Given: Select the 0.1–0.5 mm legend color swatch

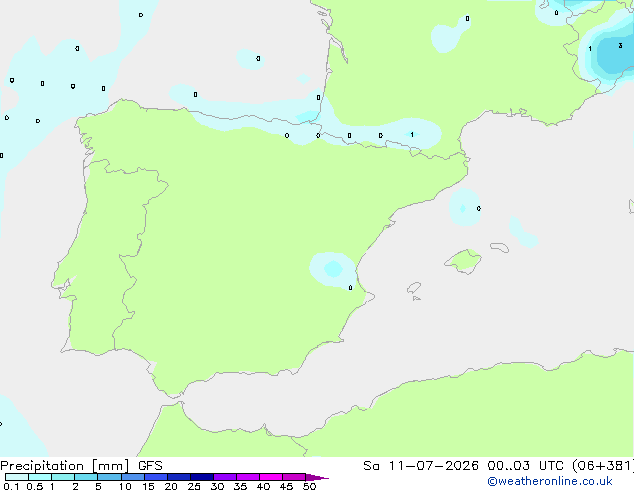Looking at the screenshot, I should click(17, 477).
